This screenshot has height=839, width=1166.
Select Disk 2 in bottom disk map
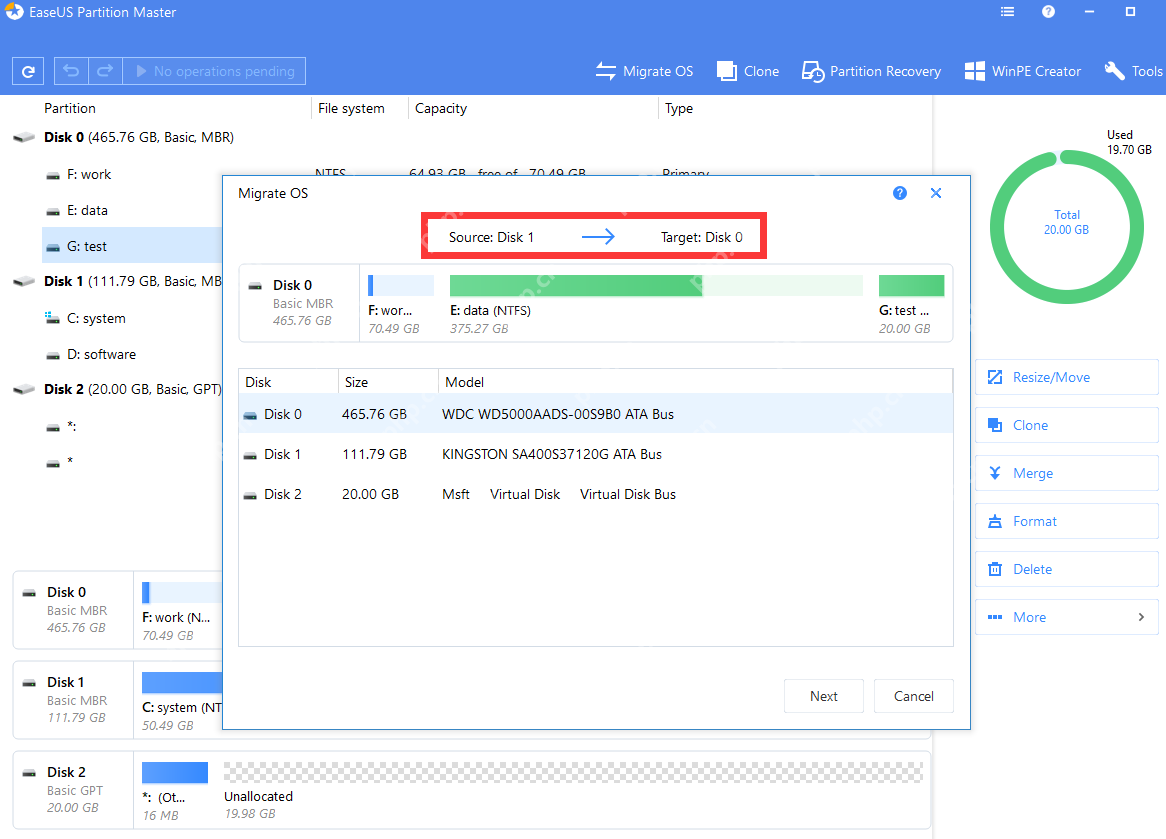point(74,790)
